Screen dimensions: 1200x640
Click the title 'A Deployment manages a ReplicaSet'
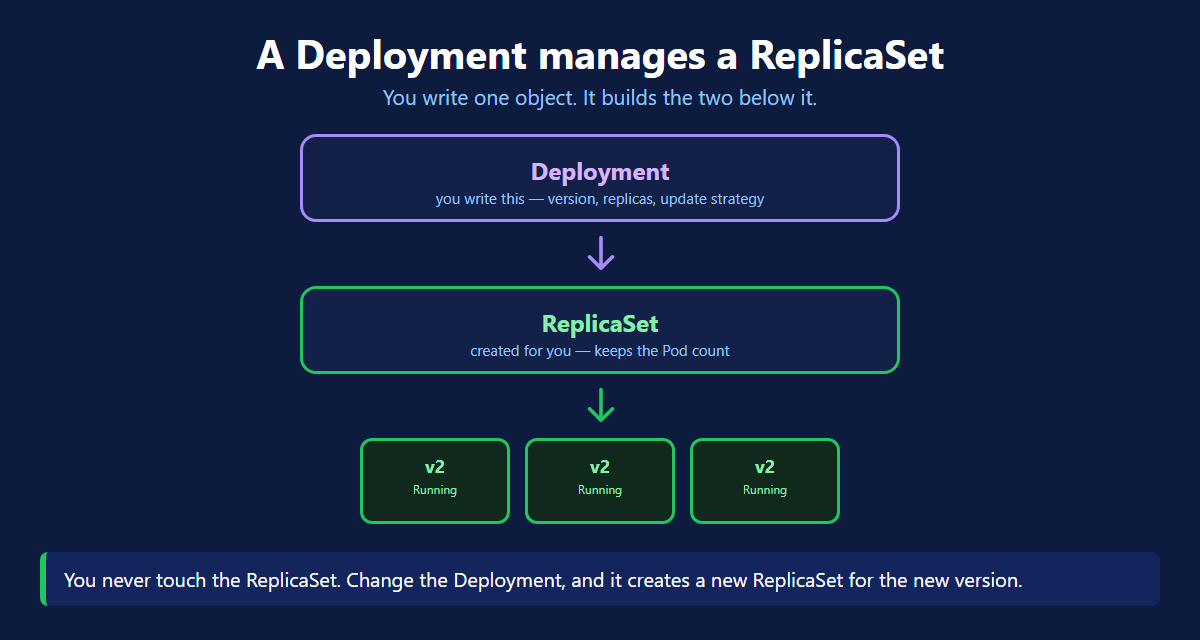point(600,55)
